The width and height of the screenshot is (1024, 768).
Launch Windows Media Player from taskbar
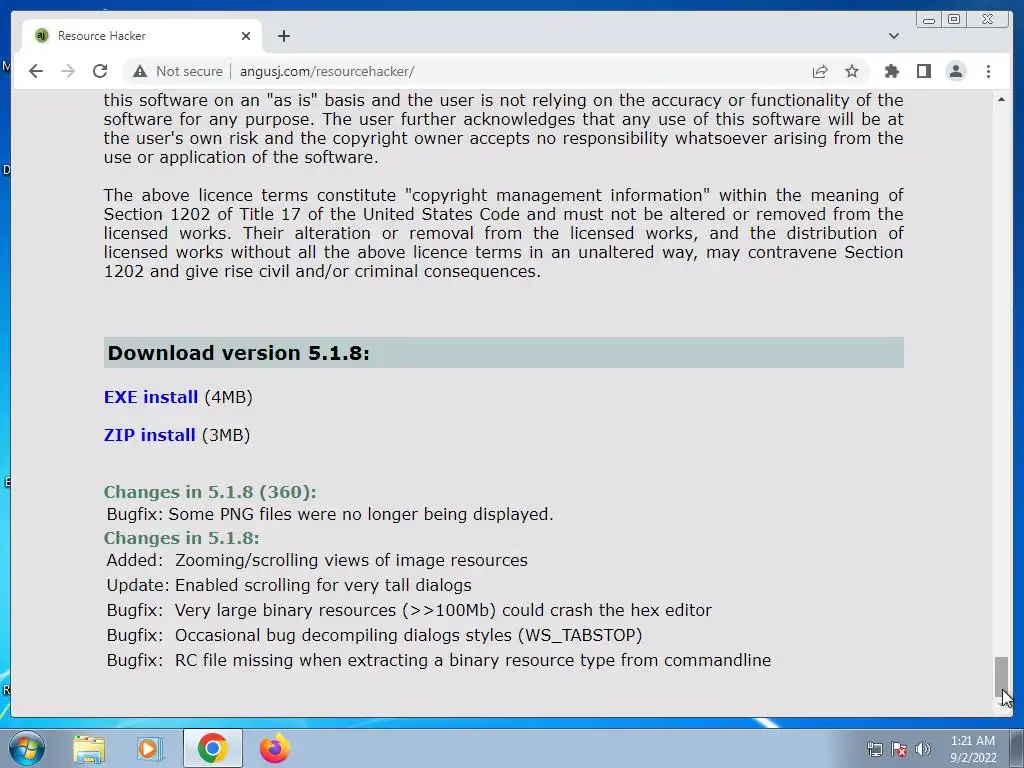pyautogui.click(x=149, y=748)
